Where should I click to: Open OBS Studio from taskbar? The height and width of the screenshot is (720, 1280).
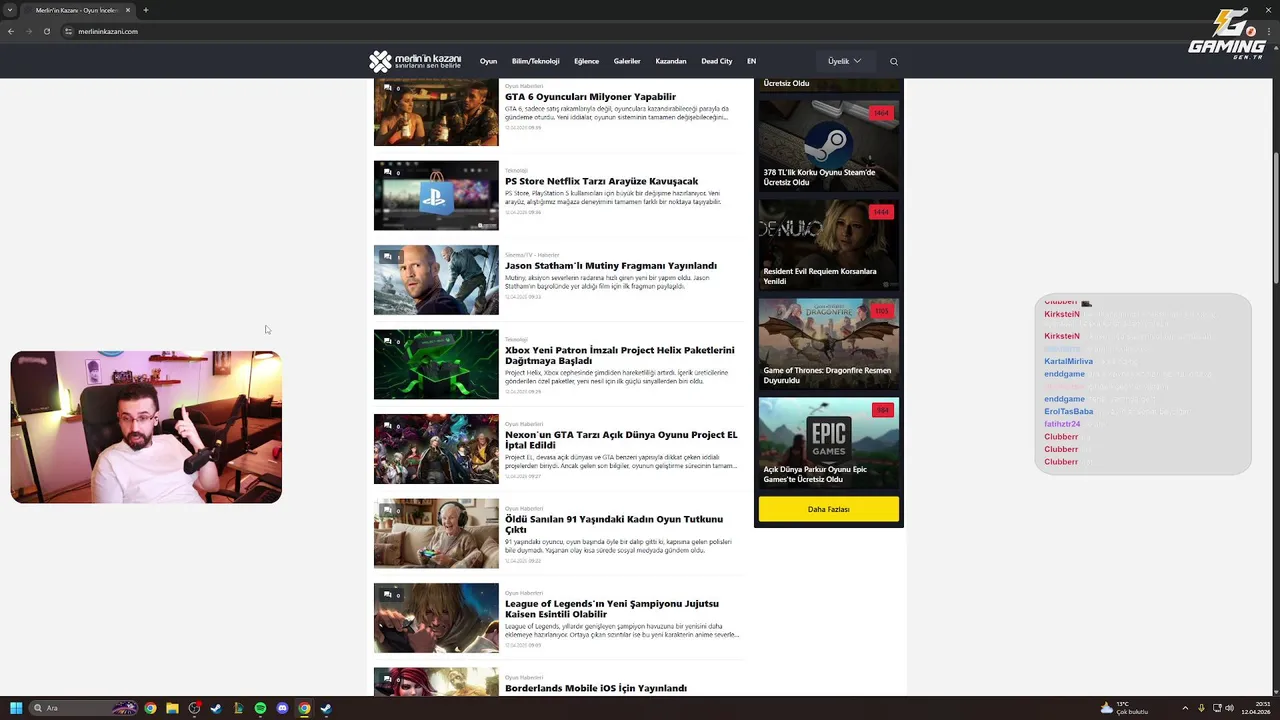[194, 708]
